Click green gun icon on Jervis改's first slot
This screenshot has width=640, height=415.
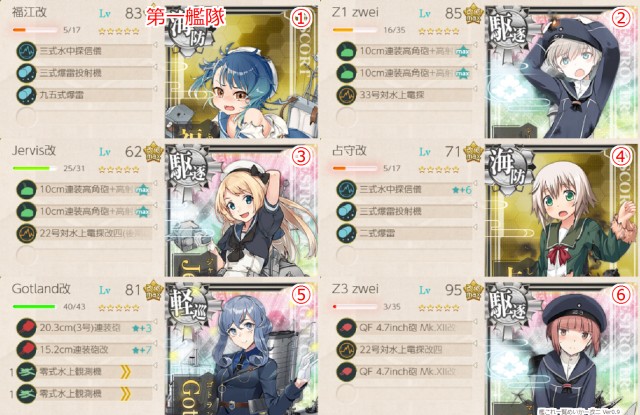click(27, 189)
